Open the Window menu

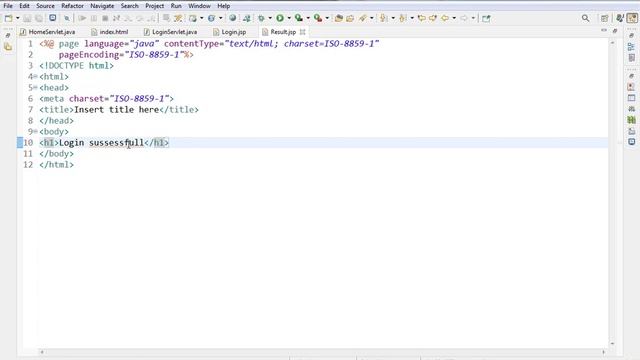click(199, 6)
